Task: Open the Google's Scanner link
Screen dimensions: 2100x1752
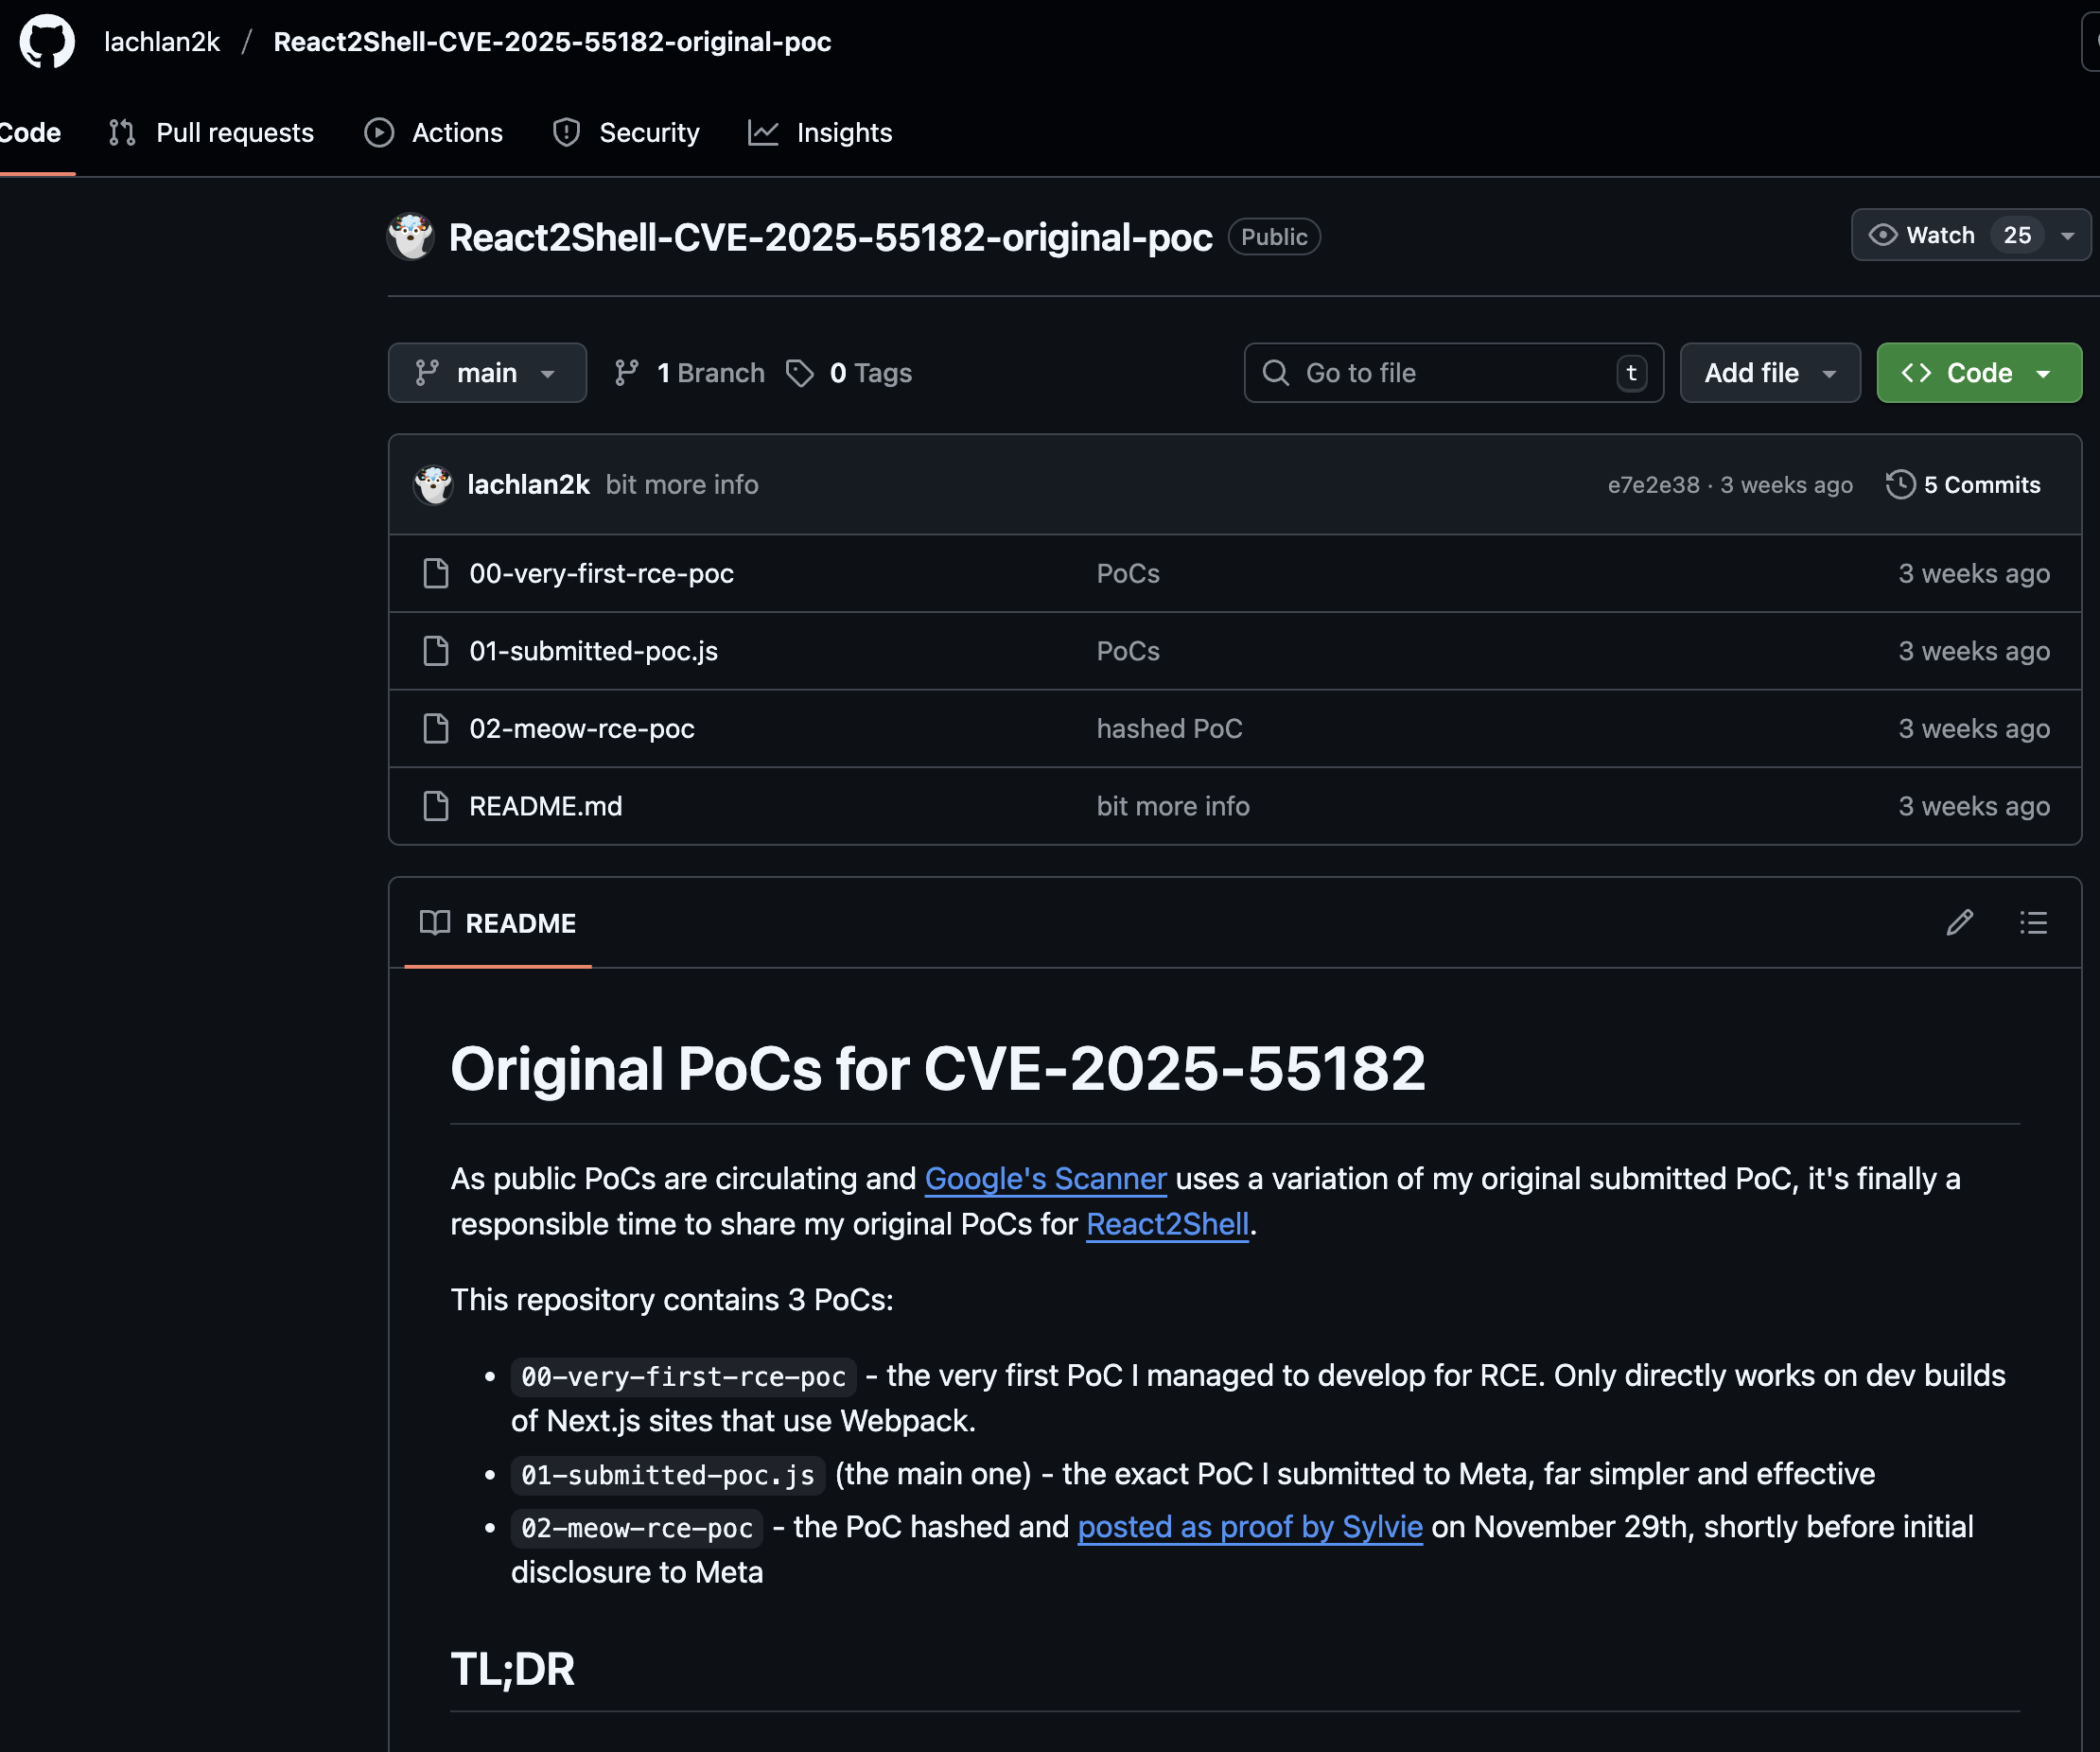Action: 1045,1179
